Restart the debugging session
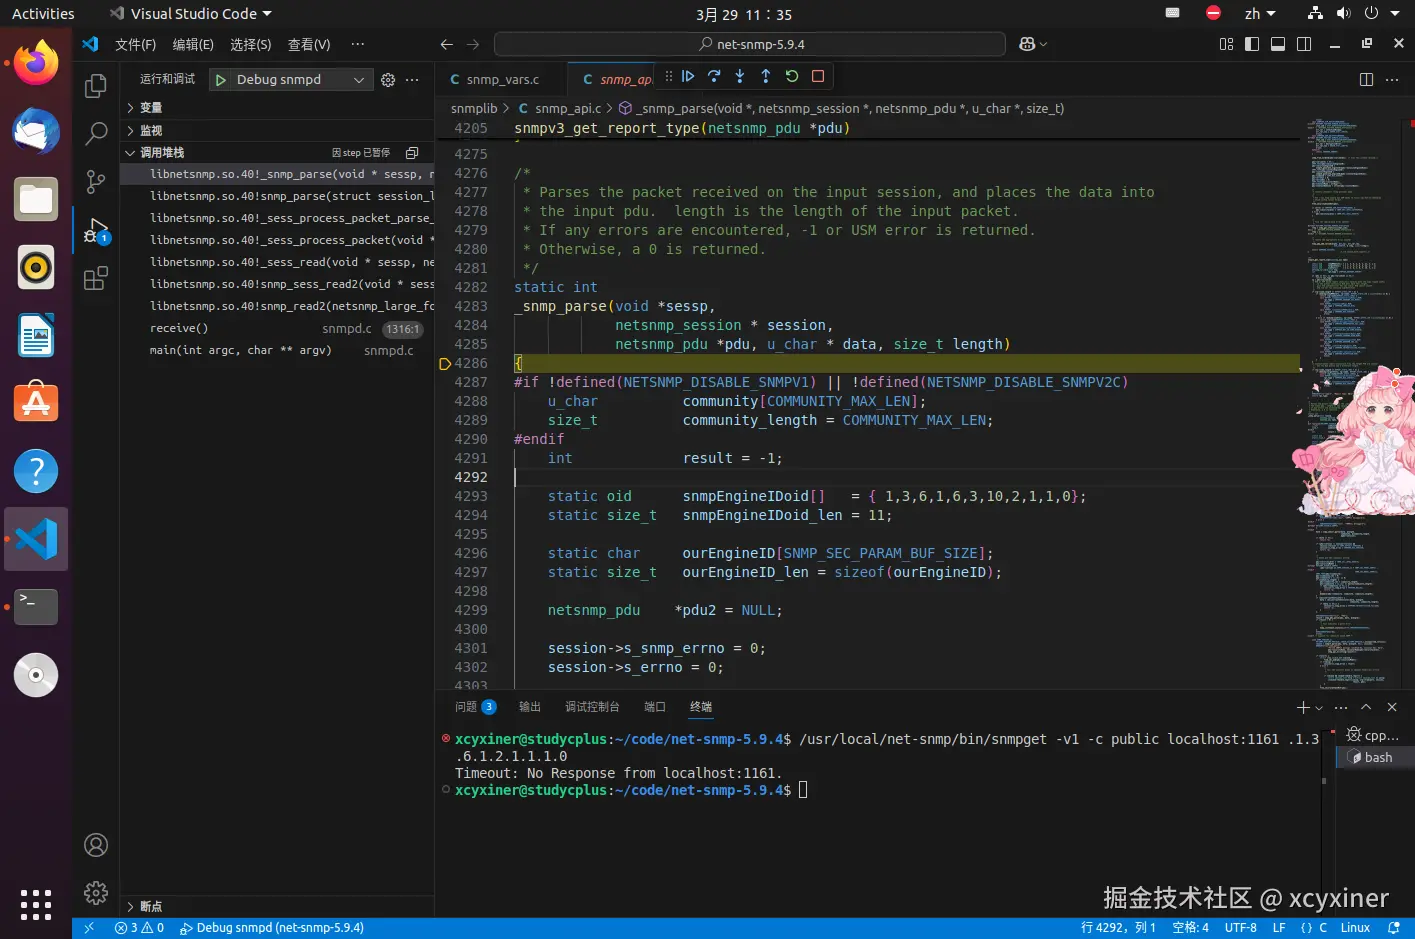The image size is (1415, 939). [792, 76]
